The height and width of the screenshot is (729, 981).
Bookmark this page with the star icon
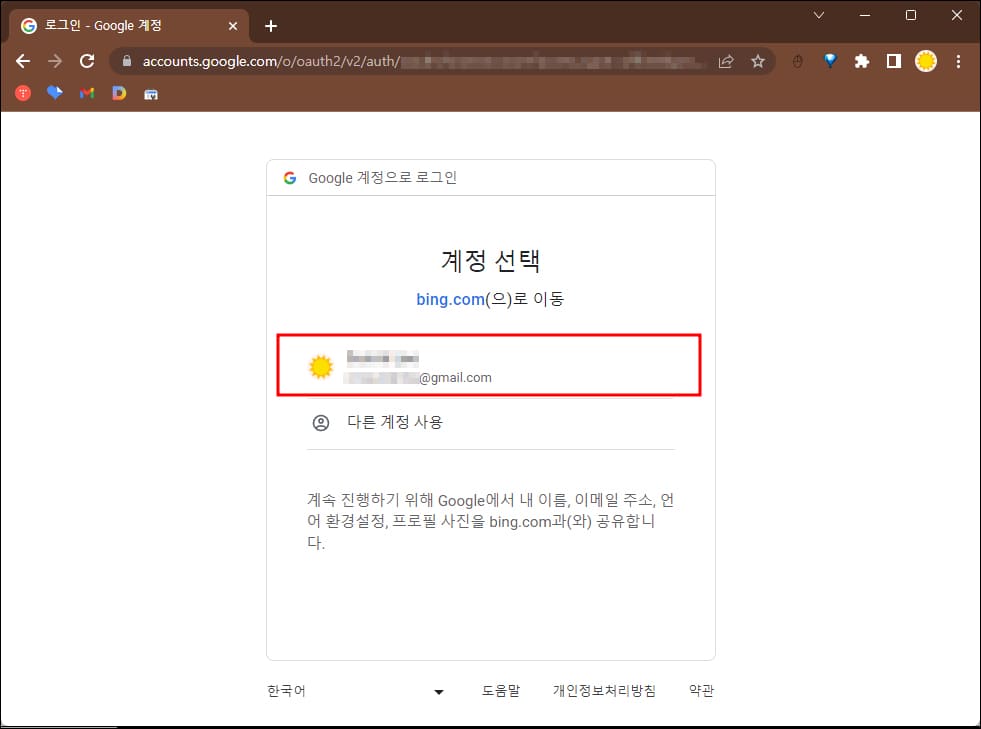758,61
